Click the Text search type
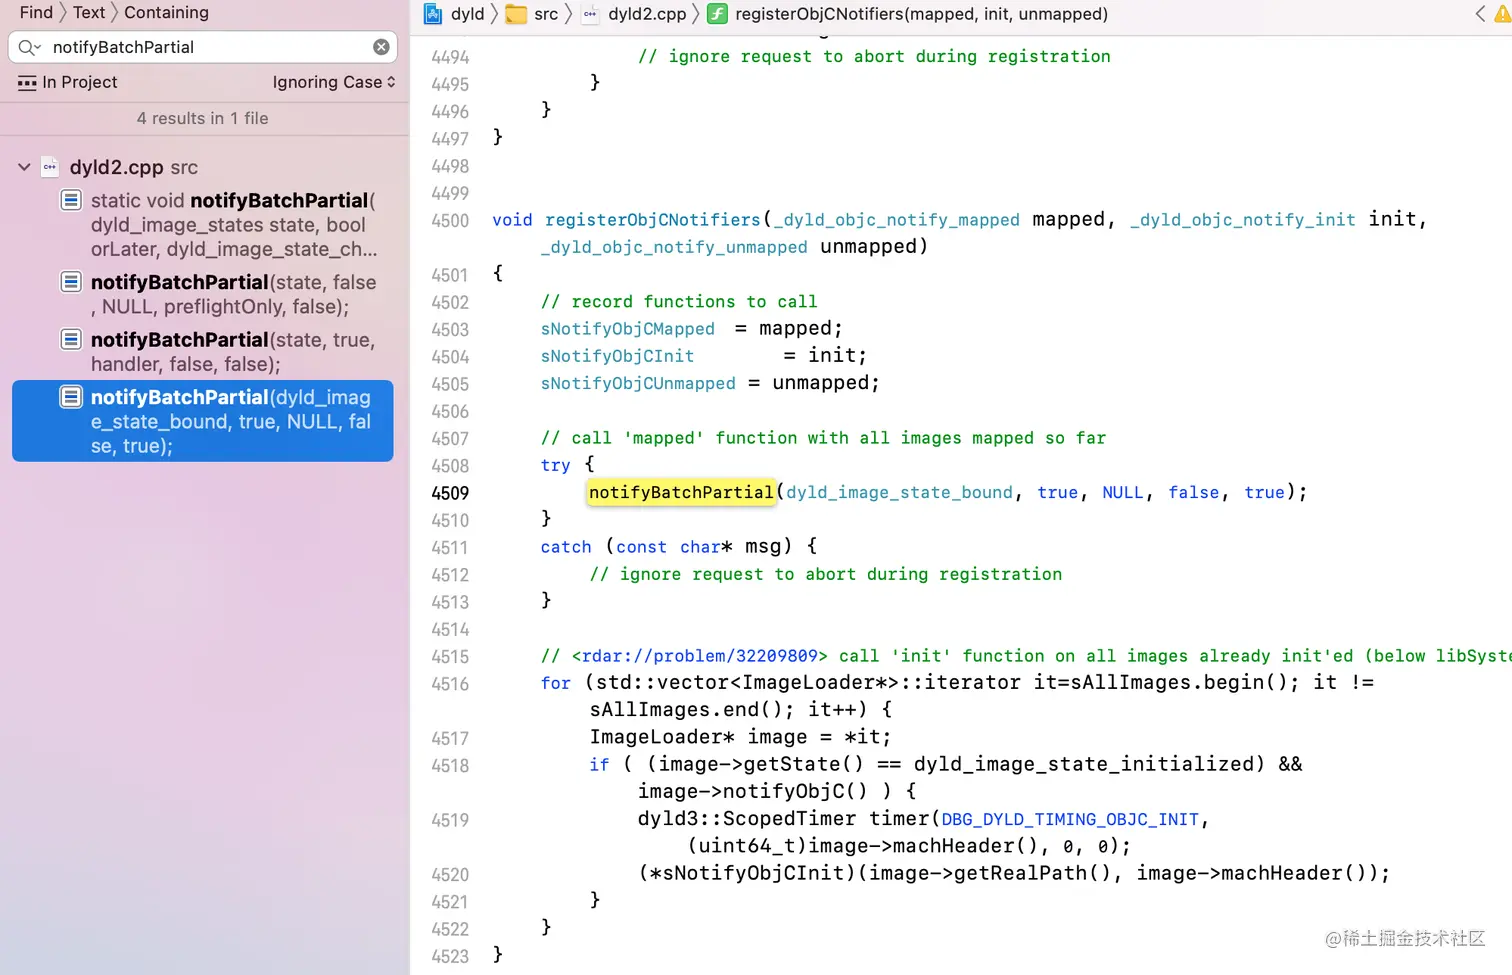Screen dimensions: 1512x975 click(x=89, y=12)
